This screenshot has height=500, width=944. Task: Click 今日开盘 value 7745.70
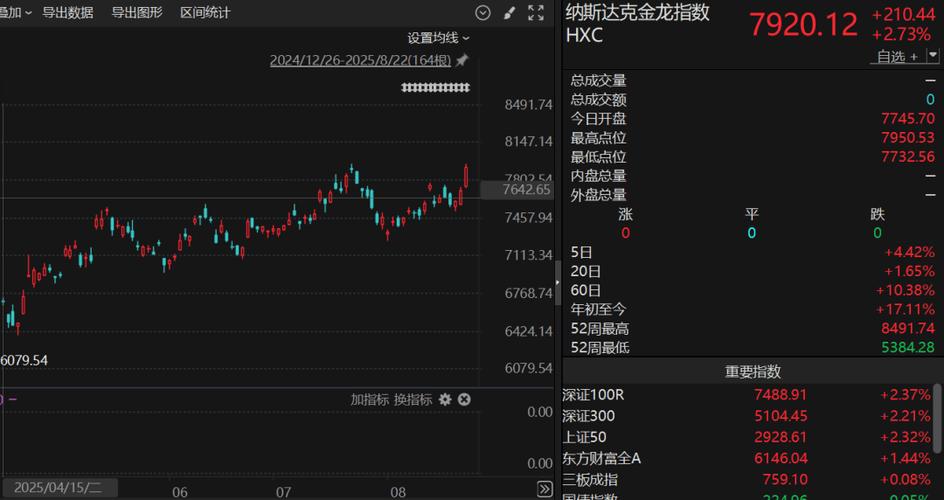tap(907, 119)
